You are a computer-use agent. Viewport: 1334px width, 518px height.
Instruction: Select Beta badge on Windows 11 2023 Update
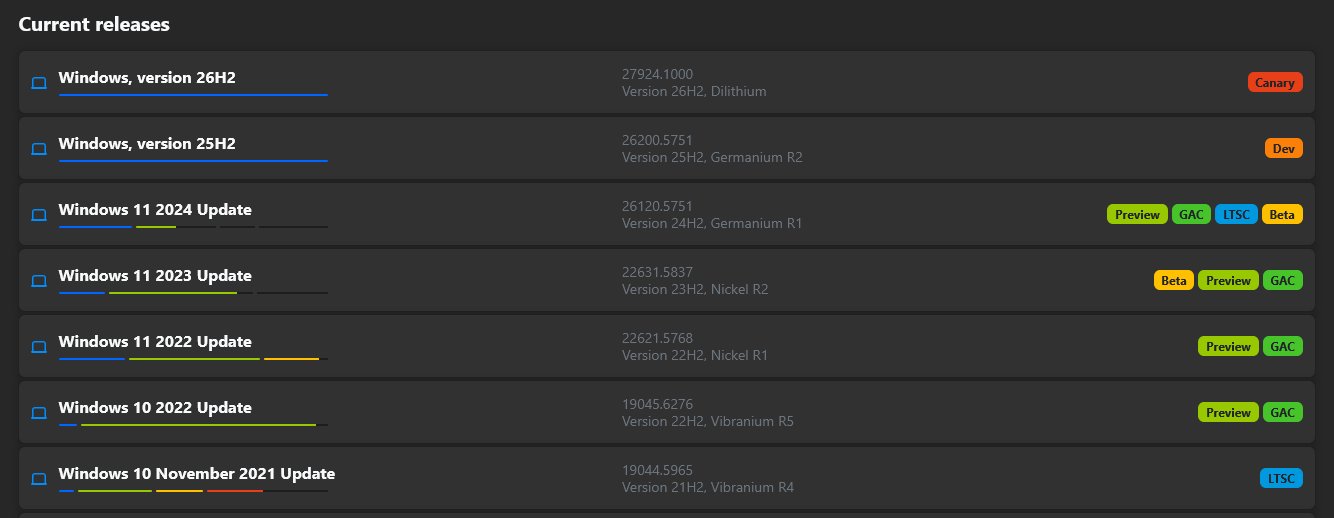pyautogui.click(x=1174, y=280)
